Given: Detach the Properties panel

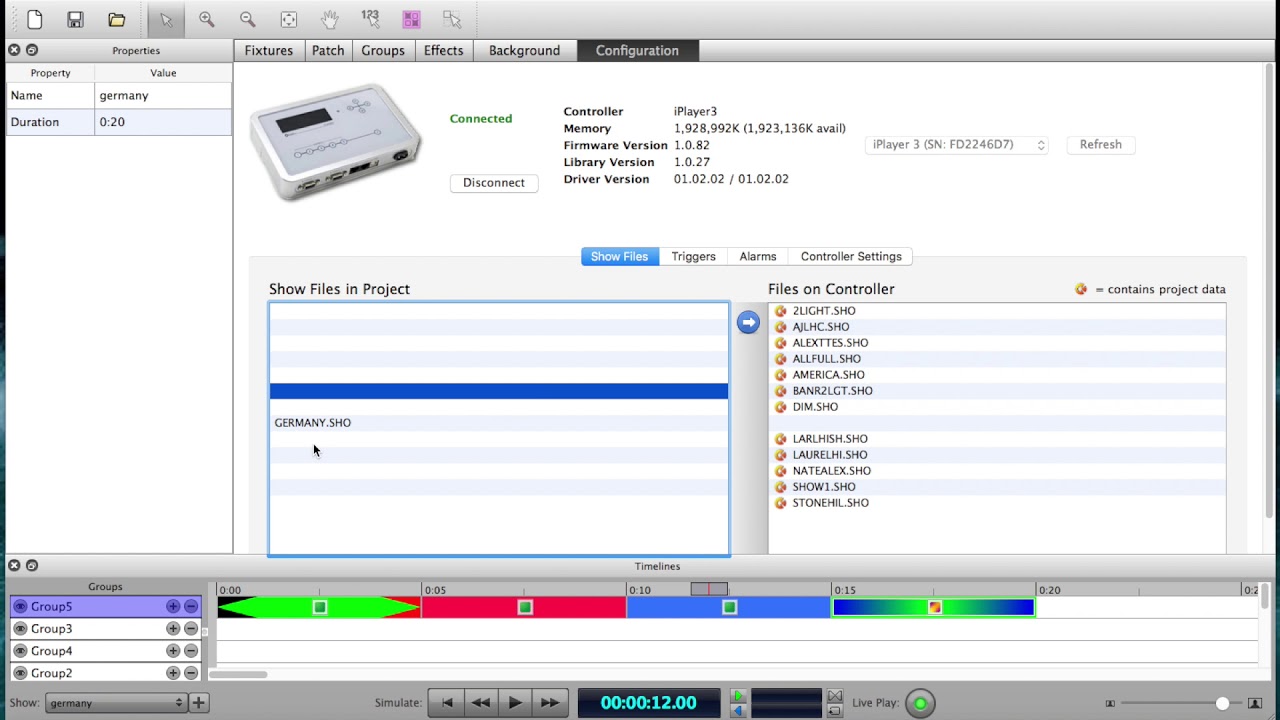Looking at the screenshot, I should [x=32, y=50].
